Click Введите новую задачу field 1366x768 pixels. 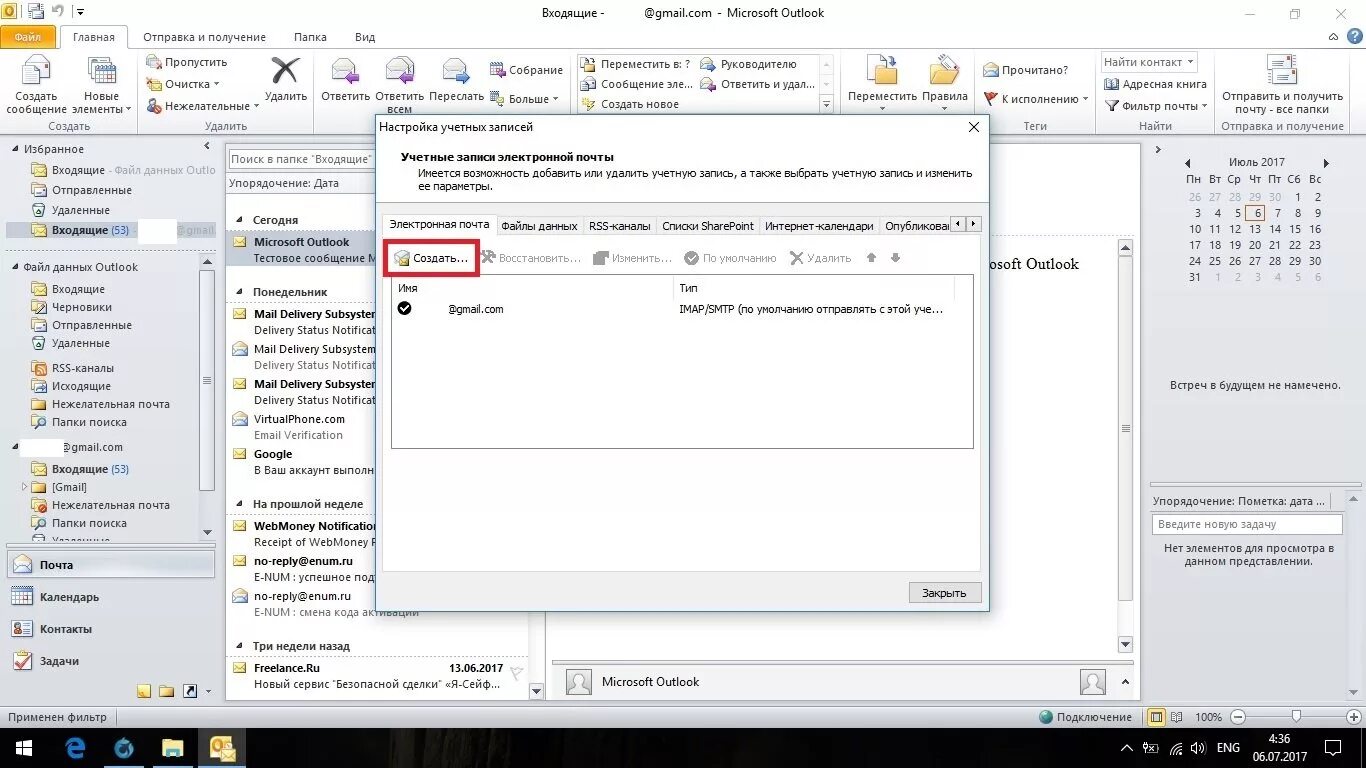pyautogui.click(x=1247, y=524)
